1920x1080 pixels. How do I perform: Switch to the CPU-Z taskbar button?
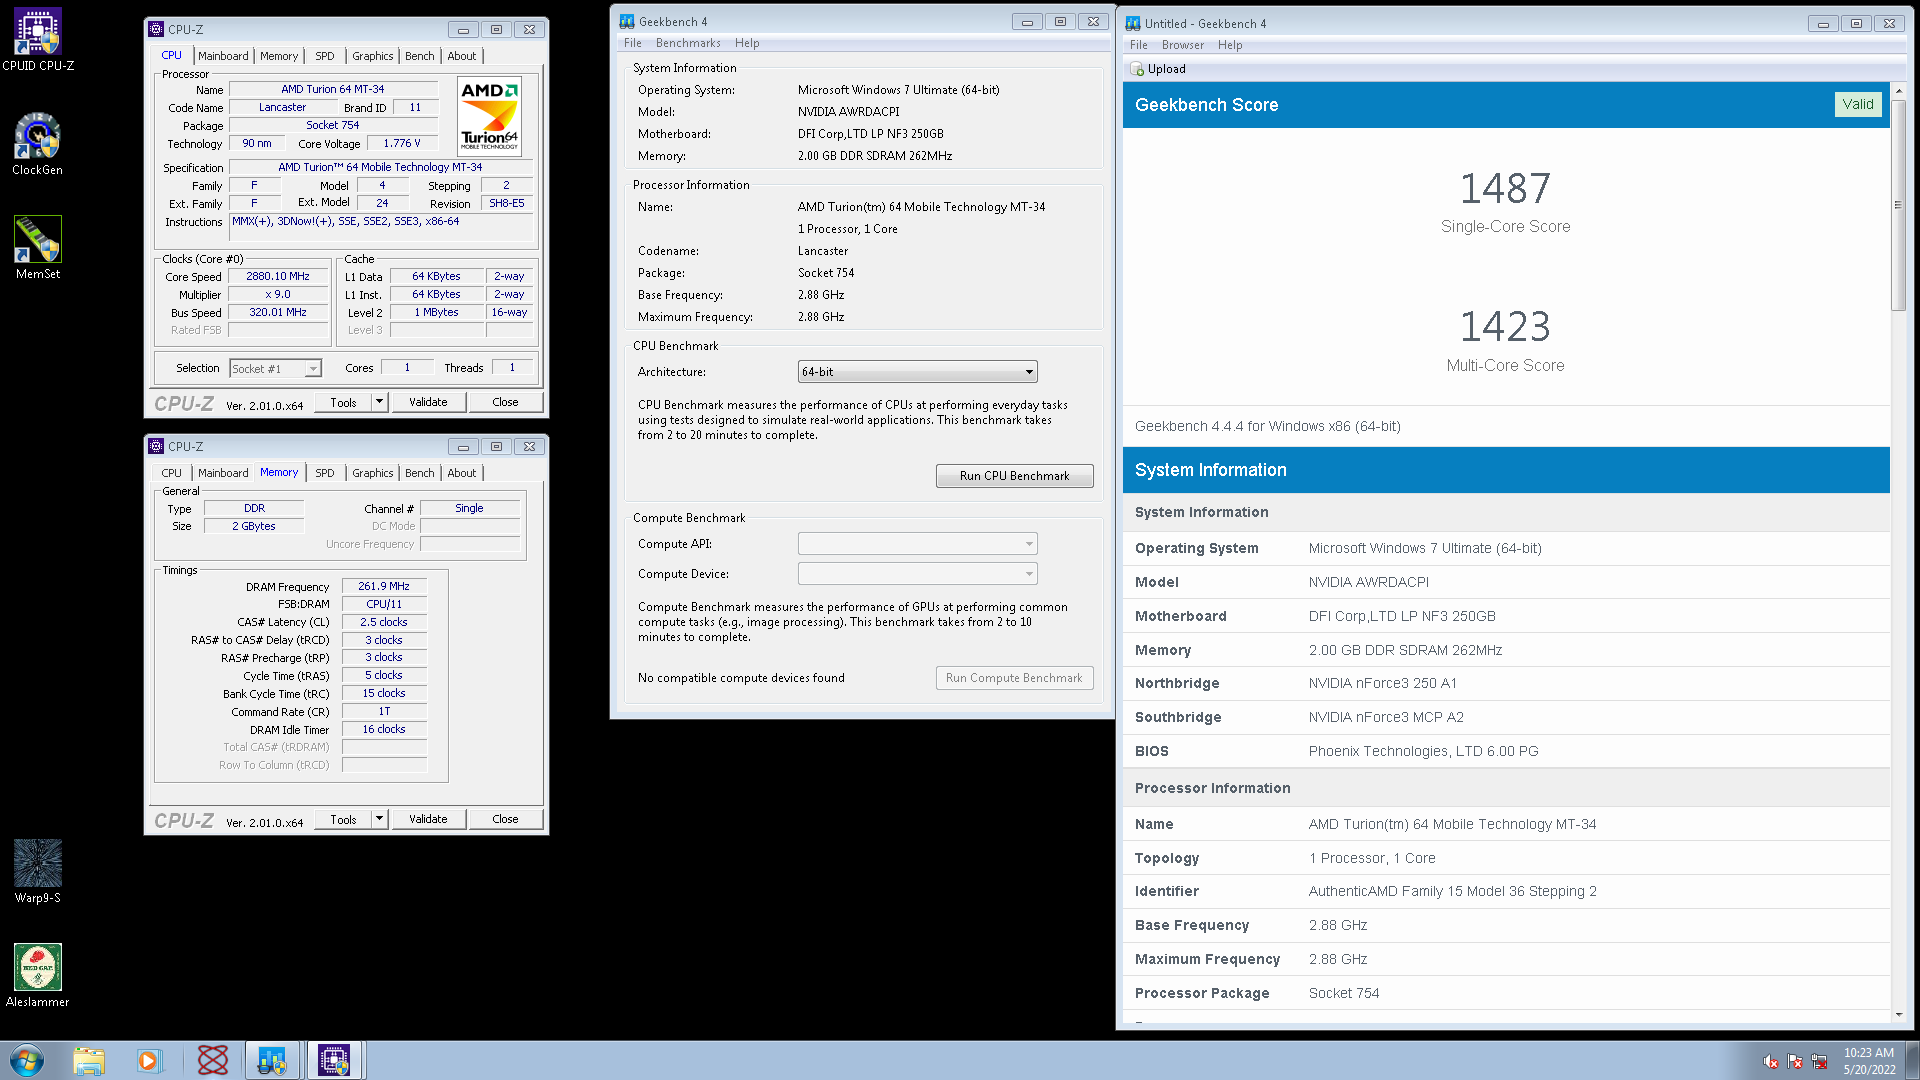(x=334, y=1060)
